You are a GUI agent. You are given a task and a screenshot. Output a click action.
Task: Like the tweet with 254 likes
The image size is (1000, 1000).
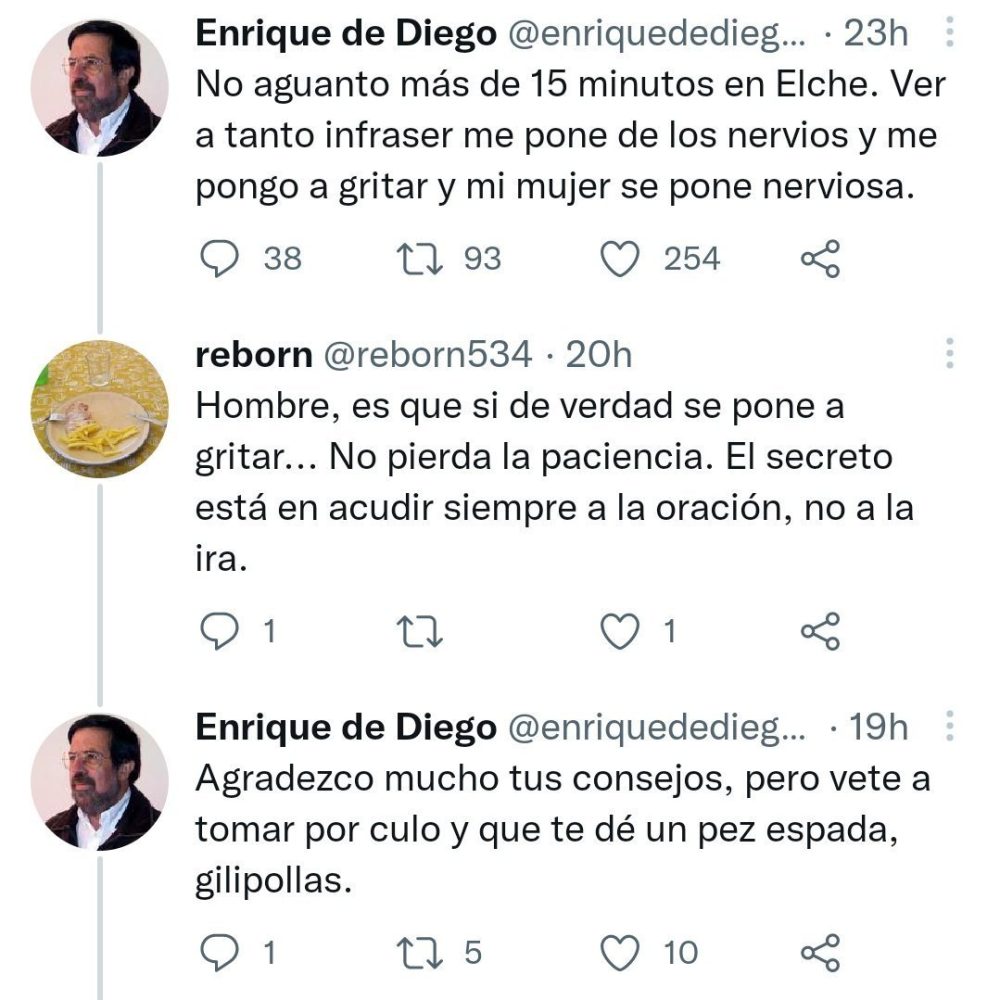(621, 258)
